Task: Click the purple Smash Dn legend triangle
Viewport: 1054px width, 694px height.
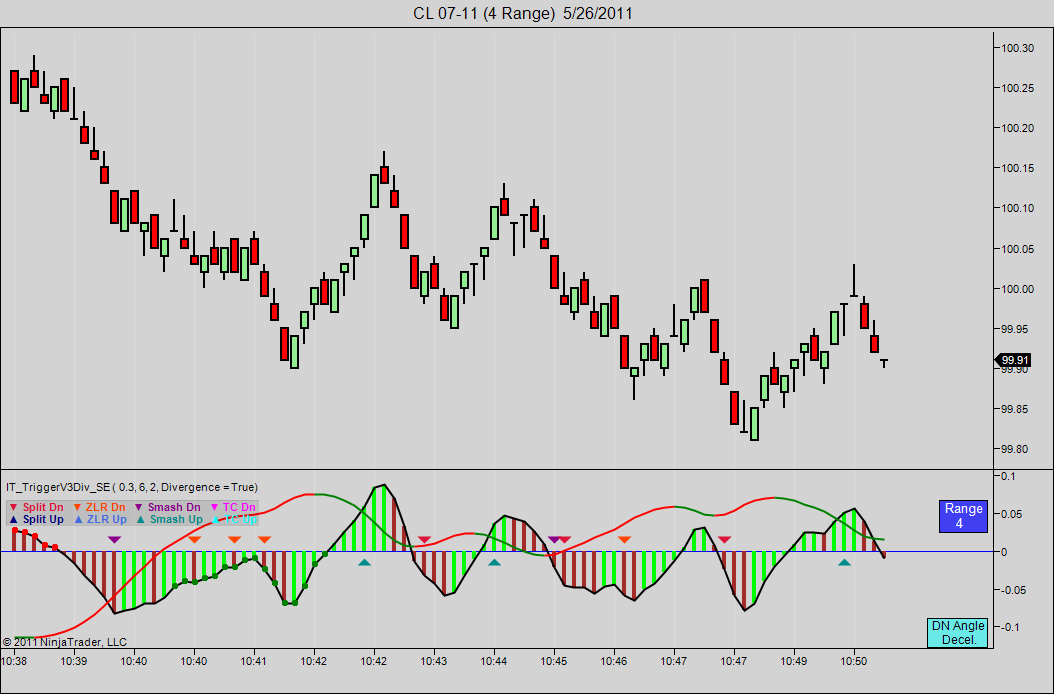Action: tap(139, 508)
